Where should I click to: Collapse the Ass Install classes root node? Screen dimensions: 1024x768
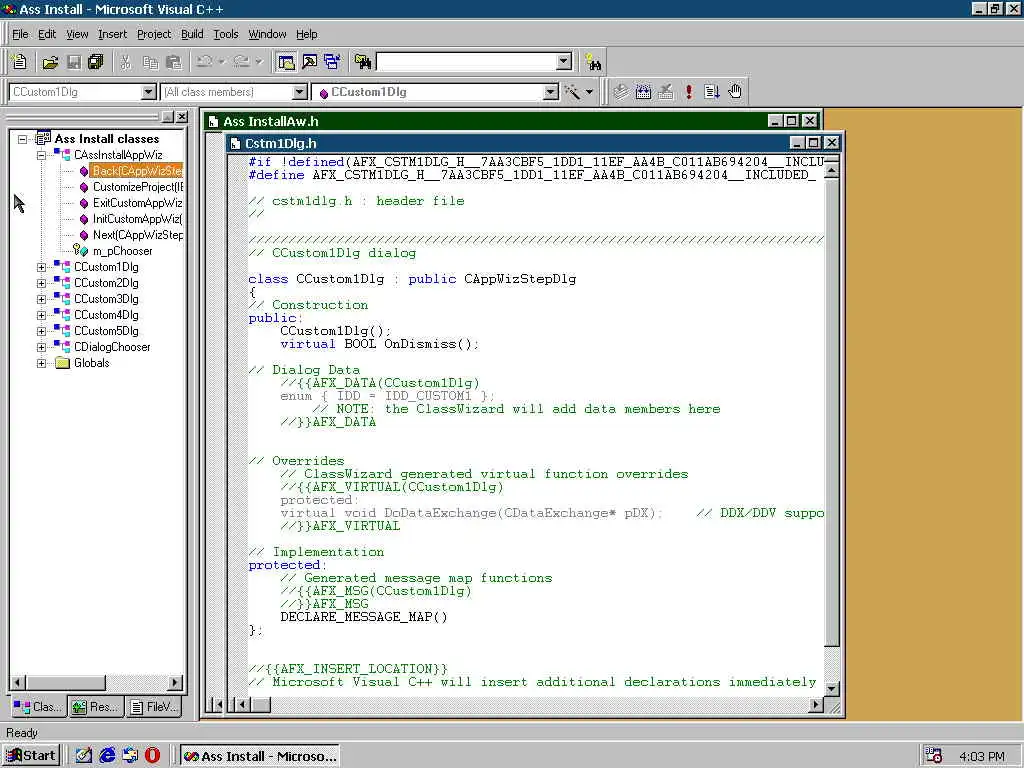tap(23, 139)
